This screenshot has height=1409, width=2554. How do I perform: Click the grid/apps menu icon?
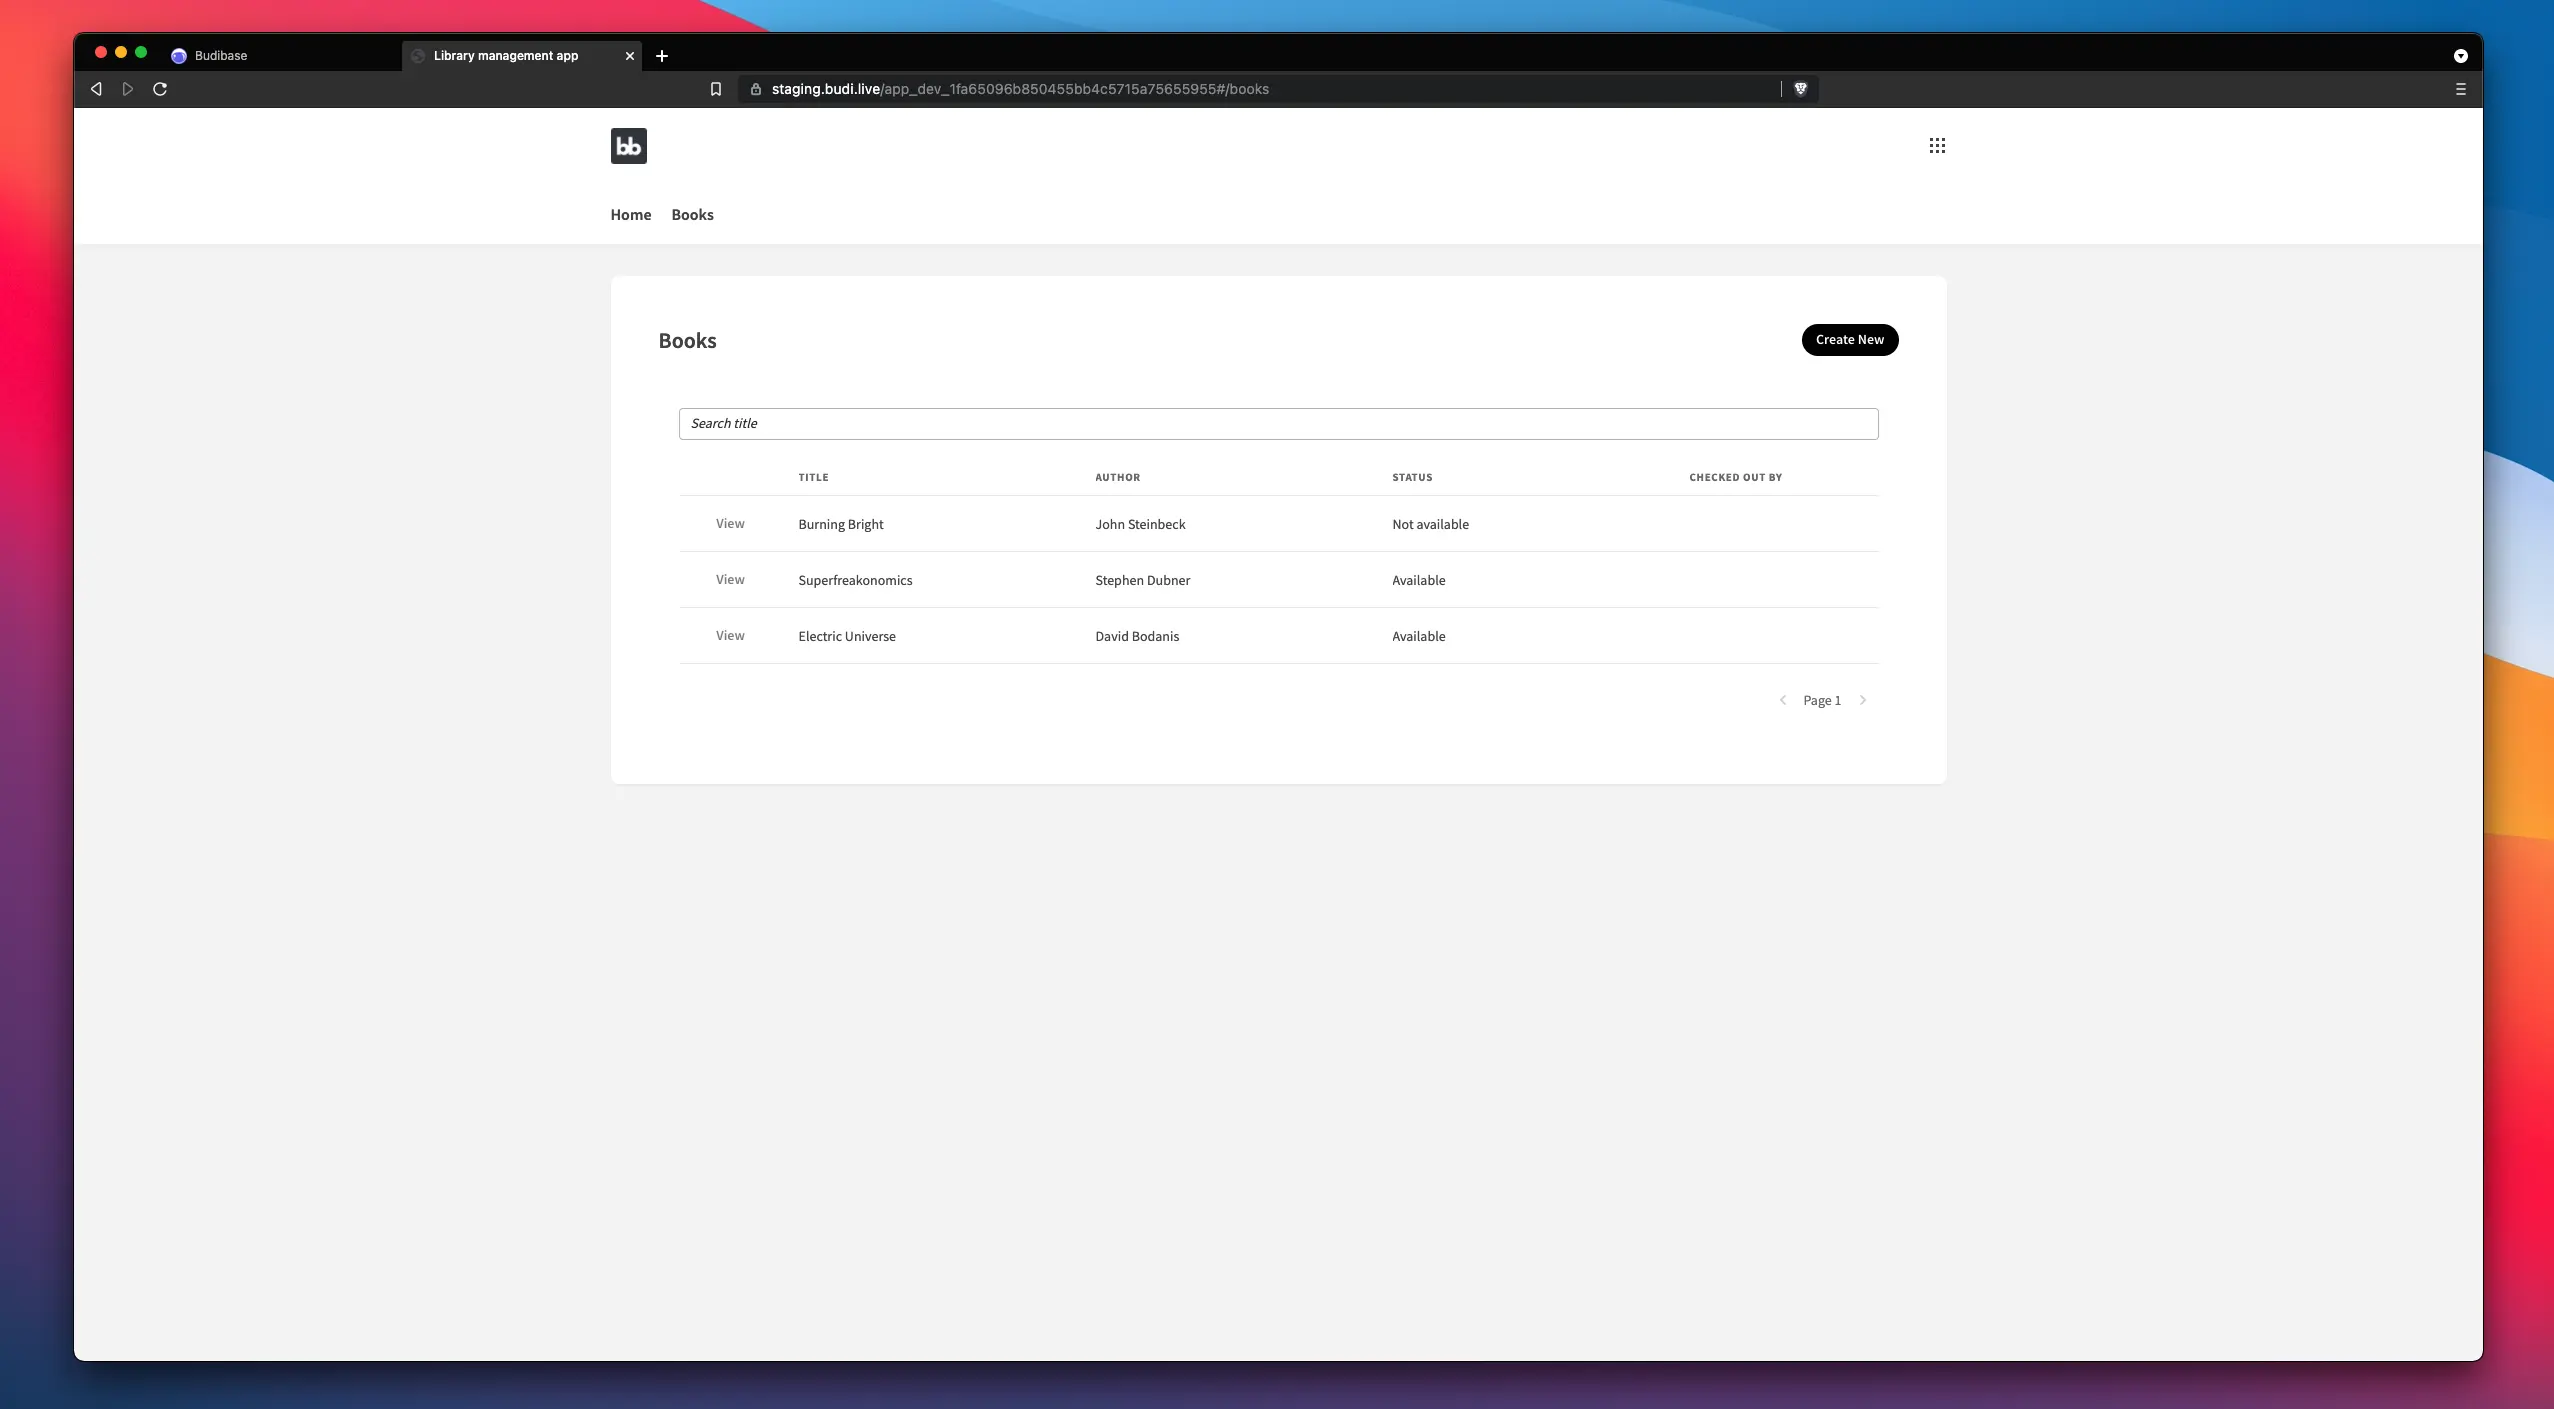point(1936,146)
